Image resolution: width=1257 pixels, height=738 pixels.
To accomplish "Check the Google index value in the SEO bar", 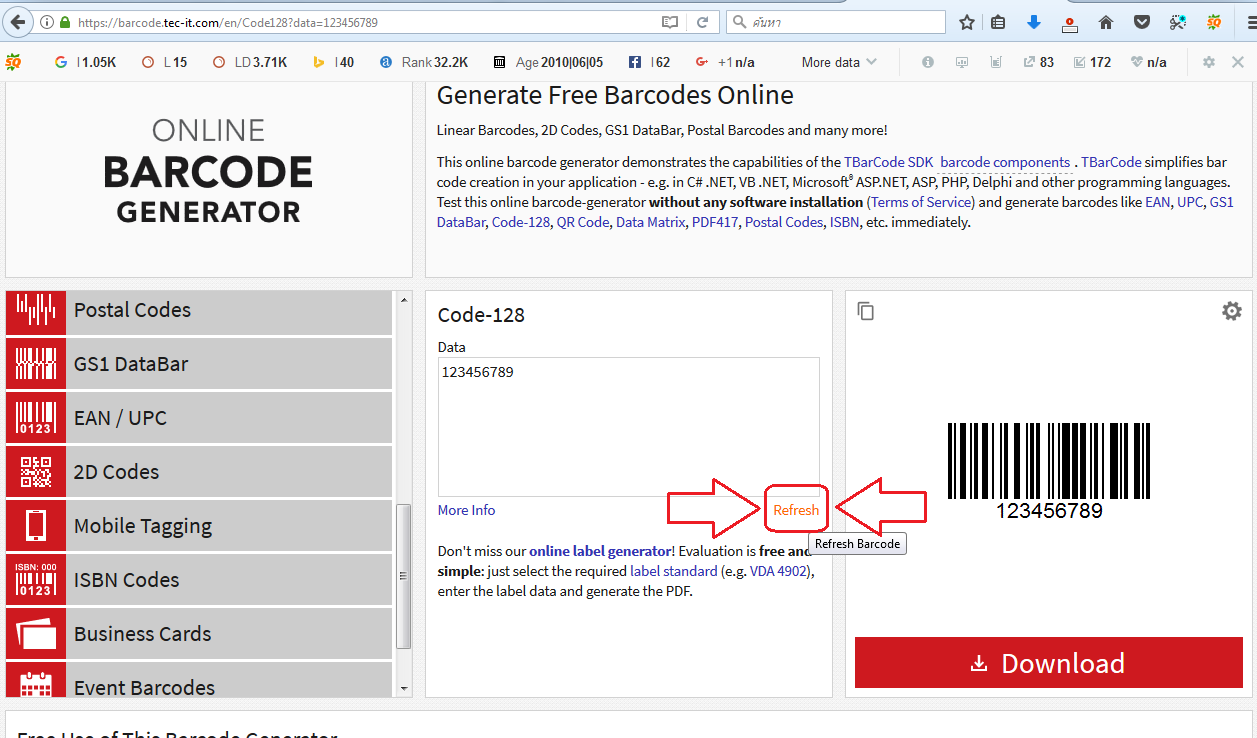I will point(85,62).
